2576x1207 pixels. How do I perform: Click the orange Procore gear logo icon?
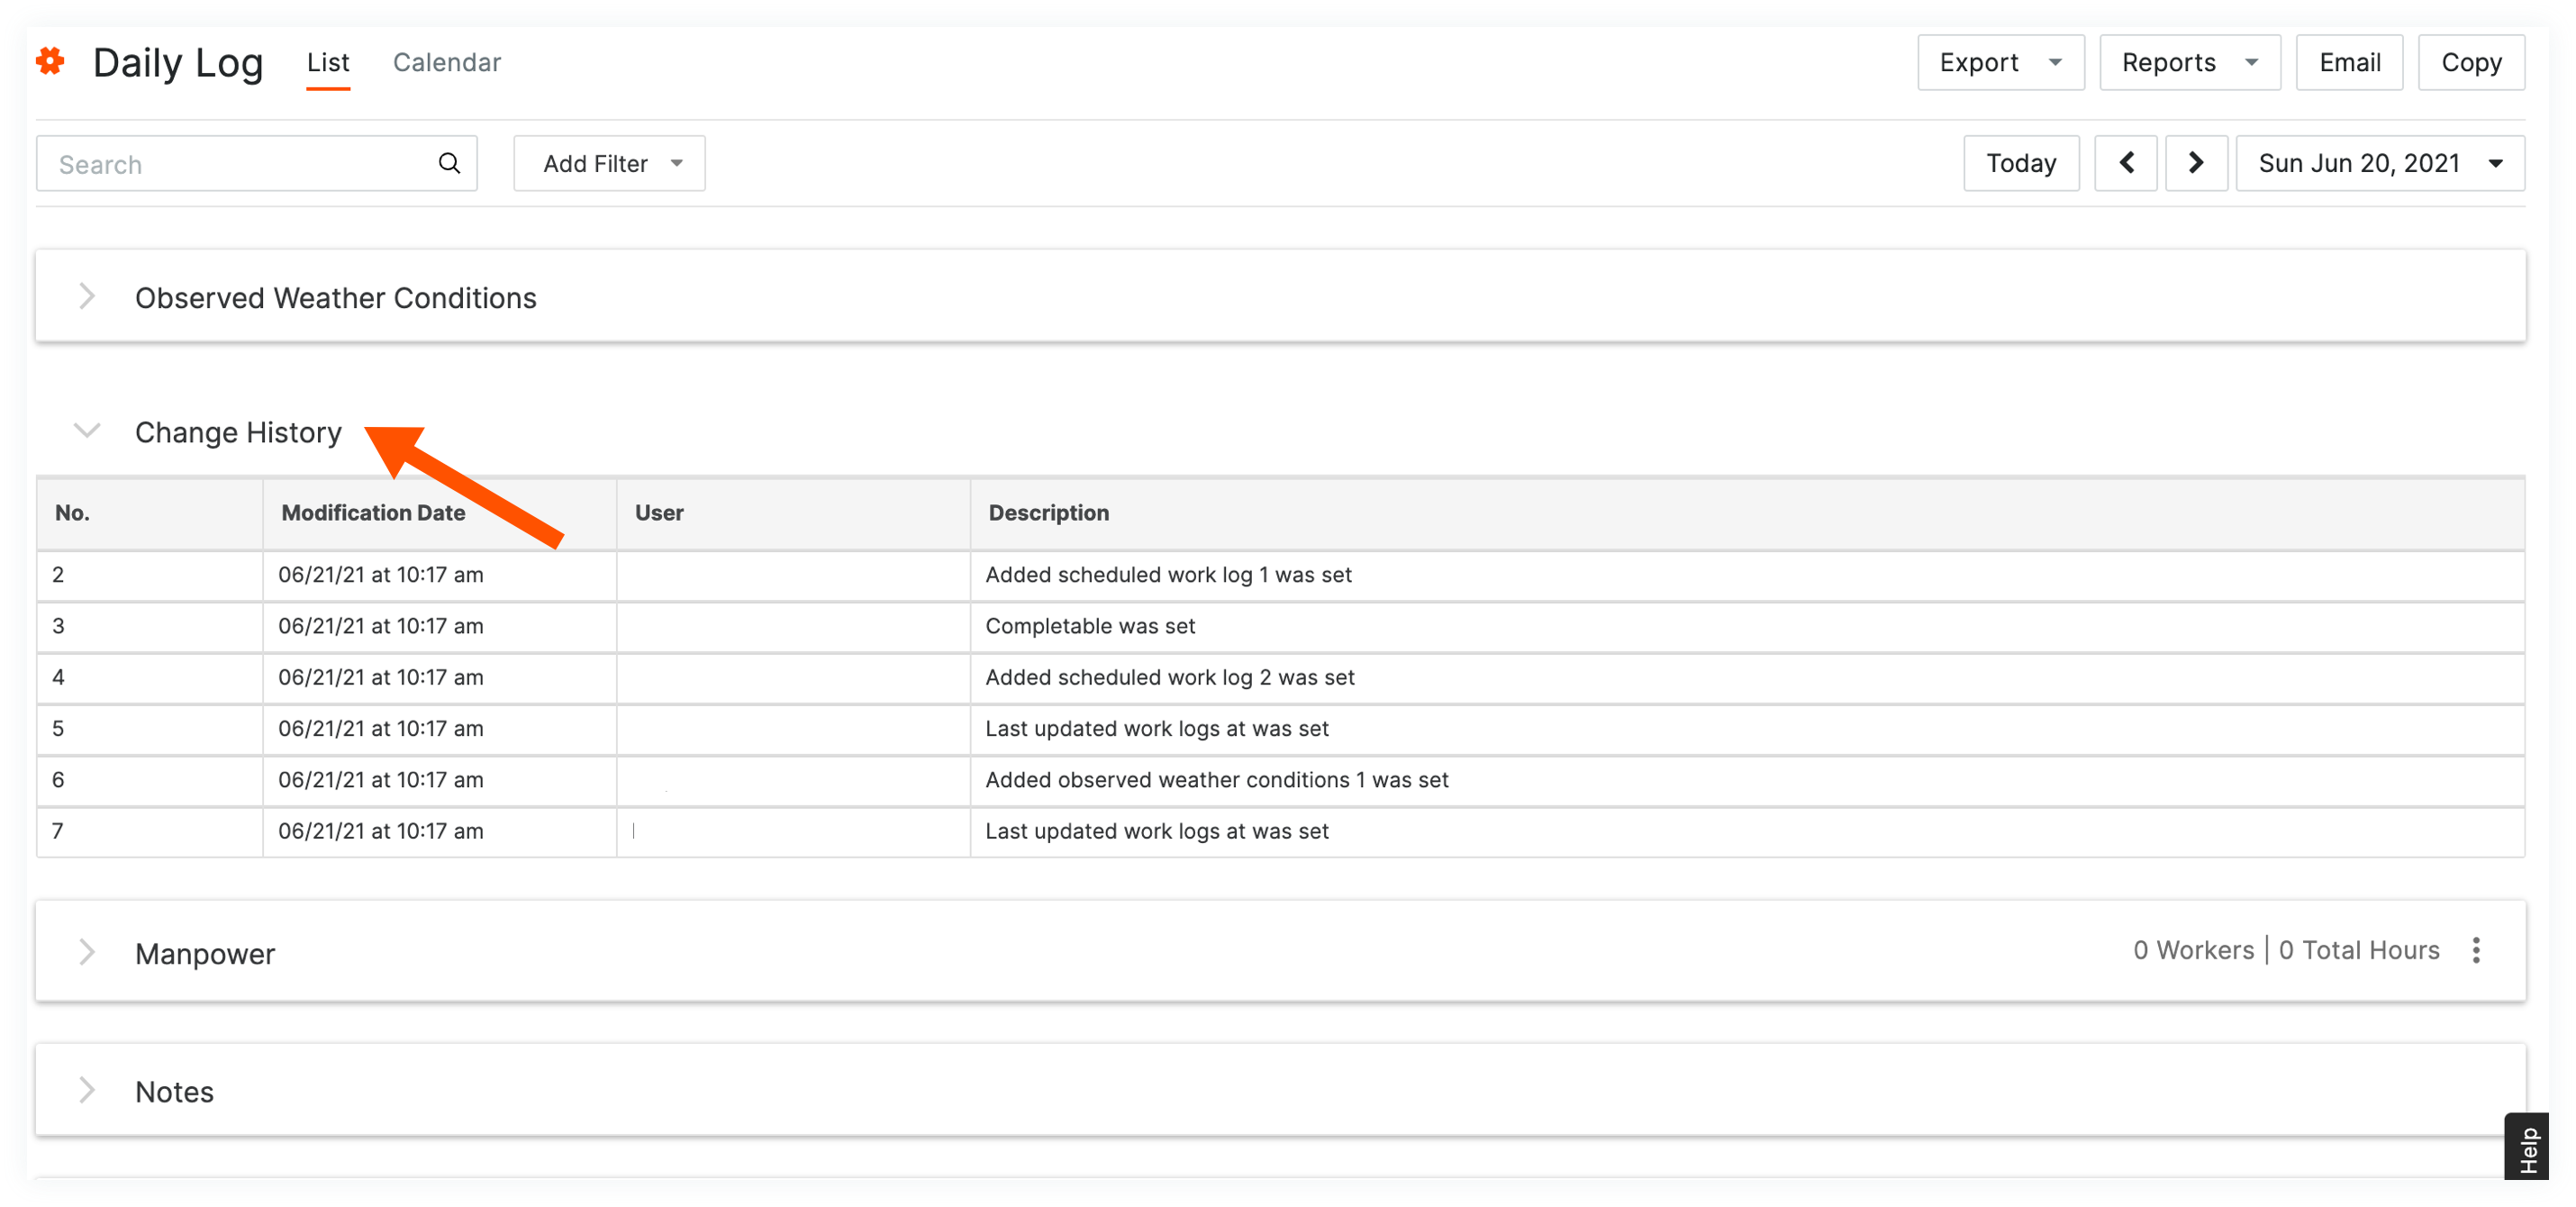coord(50,62)
